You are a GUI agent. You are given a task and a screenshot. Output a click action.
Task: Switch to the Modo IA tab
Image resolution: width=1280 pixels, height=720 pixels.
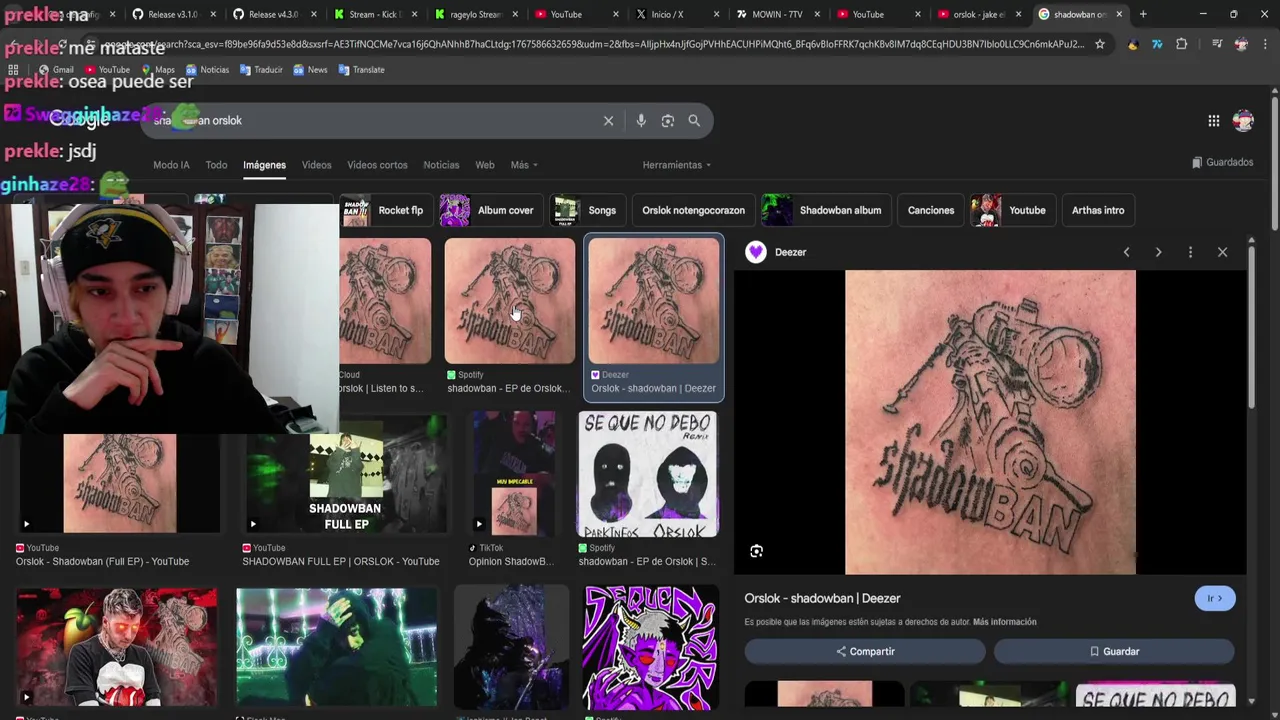pos(171,165)
